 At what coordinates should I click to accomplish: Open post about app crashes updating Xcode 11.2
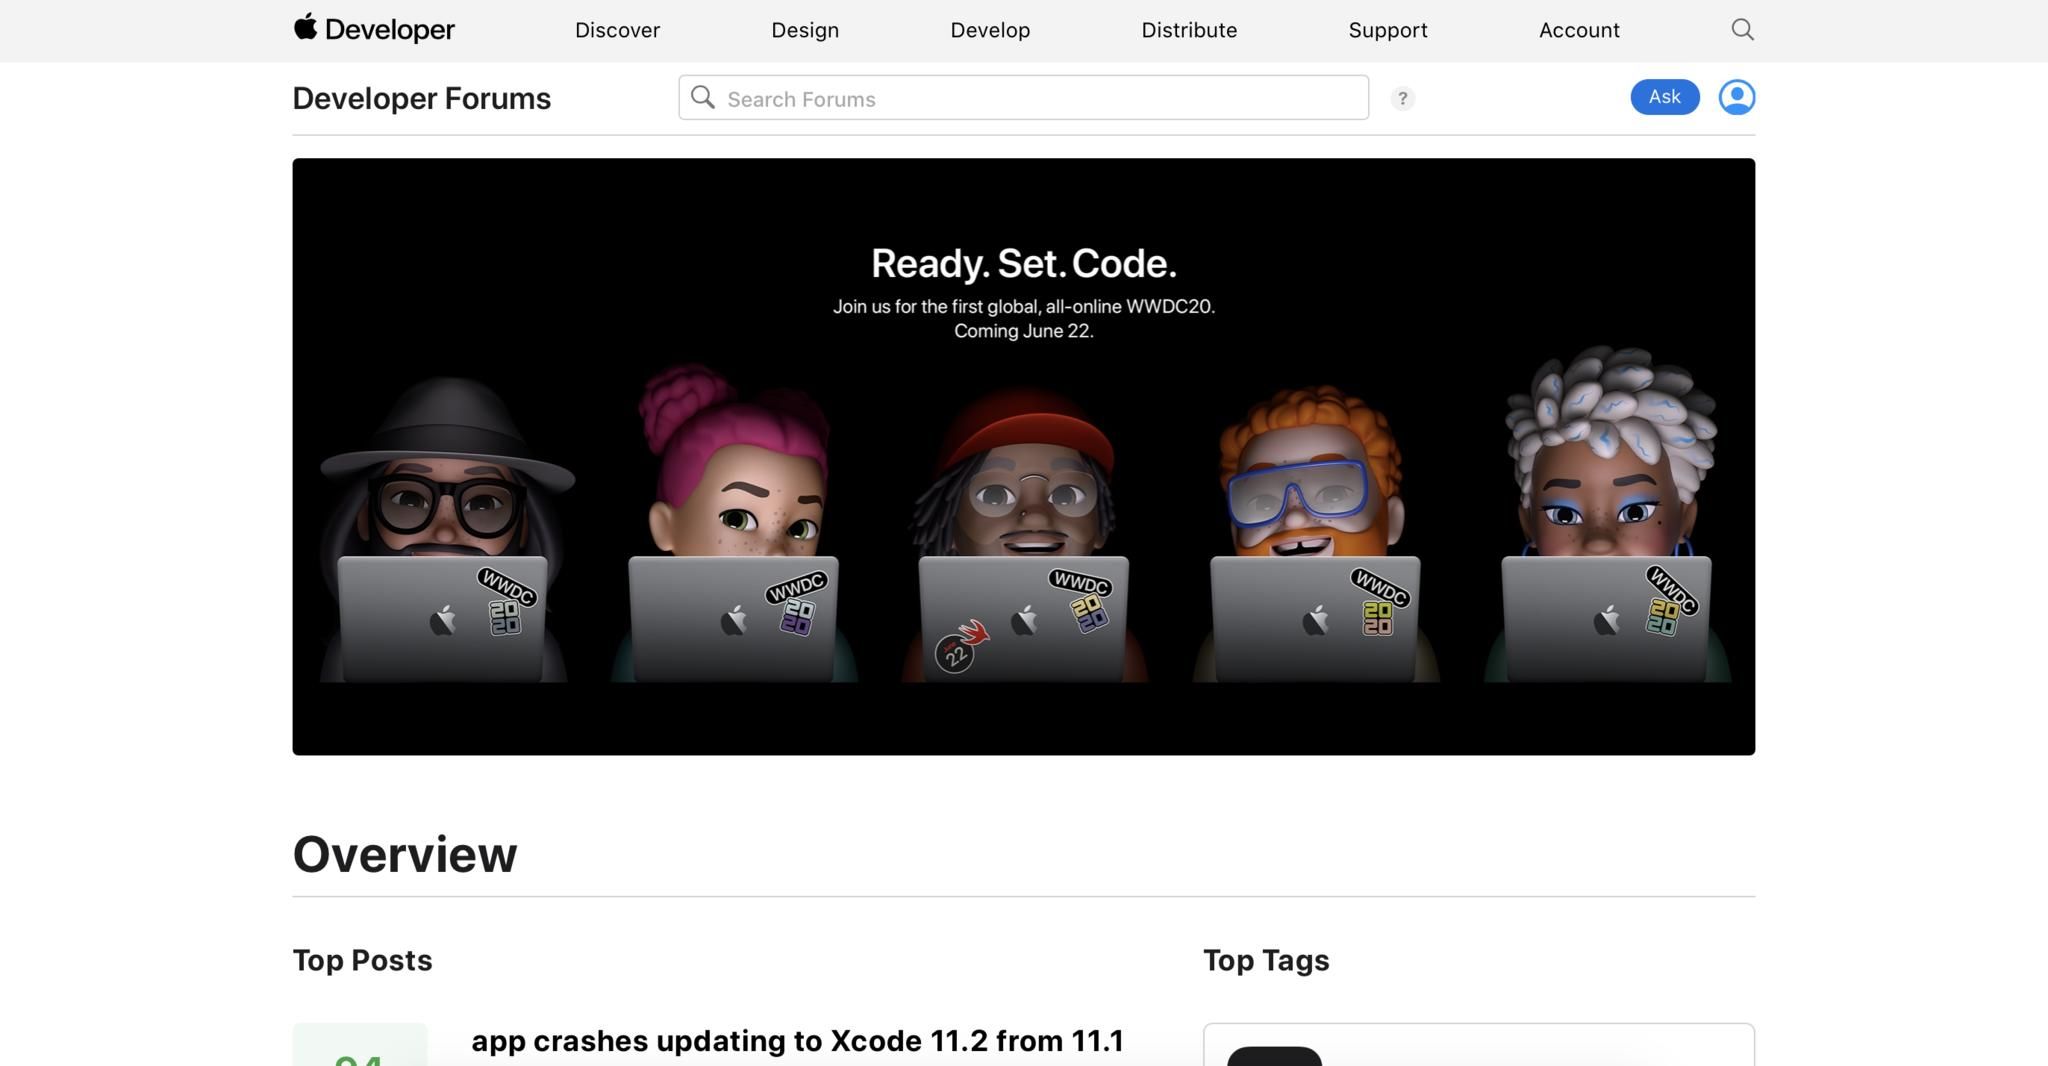pos(798,1041)
